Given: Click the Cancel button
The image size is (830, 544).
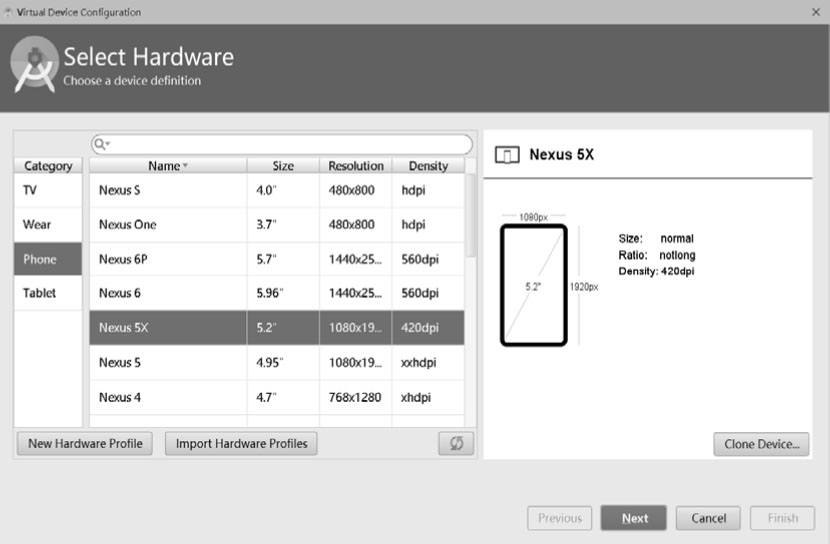Looking at the screenshot, I should (708, 518).
